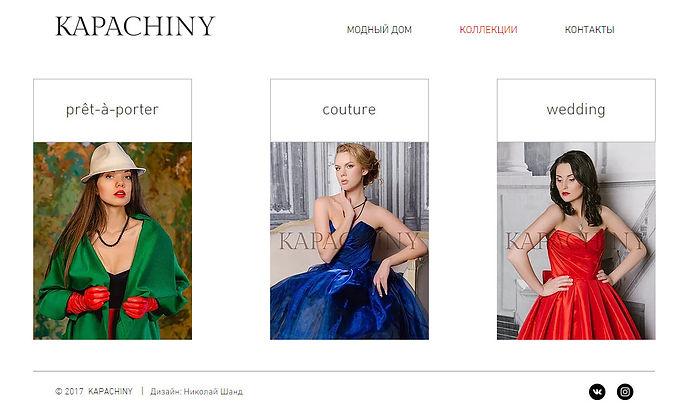Click the wedding heading text

(x=576, y=109)
